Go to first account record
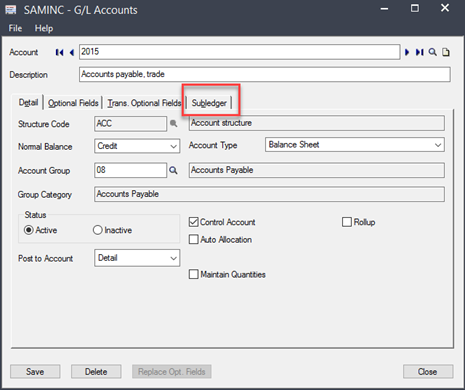This screenshot has width=465, height=390. tap(59, 52)
